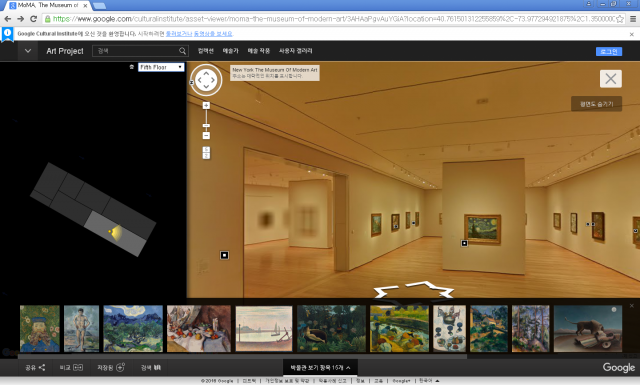
Task: Expand the Art Project side menu chevron
Action: [x=28, y=51]
